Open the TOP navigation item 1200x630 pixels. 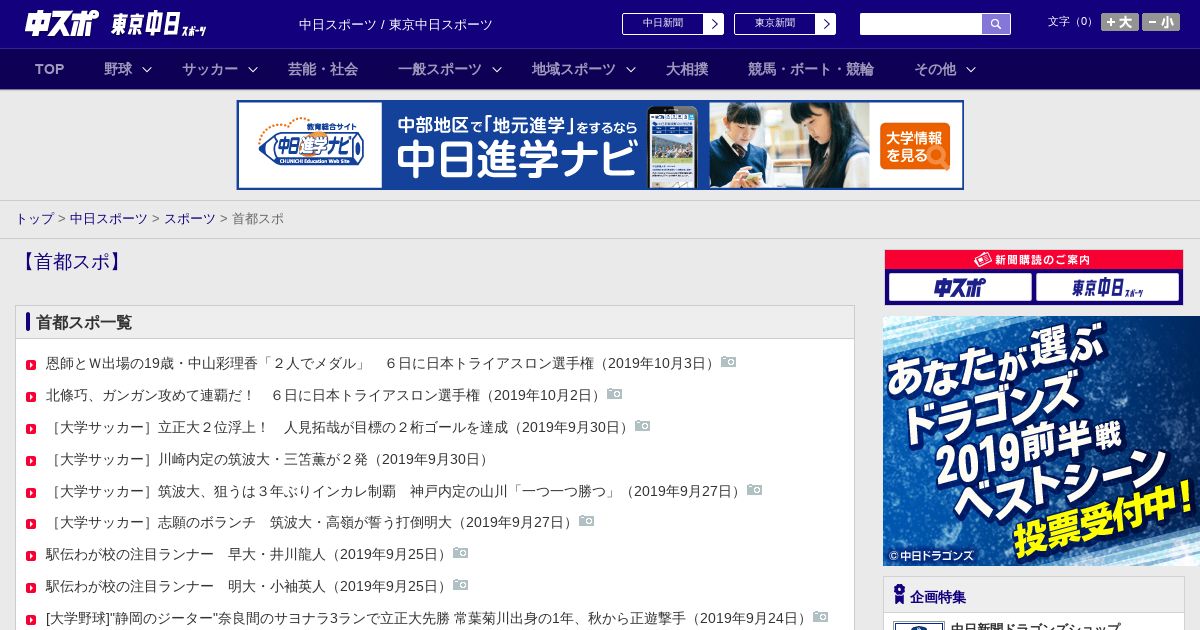point(50,69)
